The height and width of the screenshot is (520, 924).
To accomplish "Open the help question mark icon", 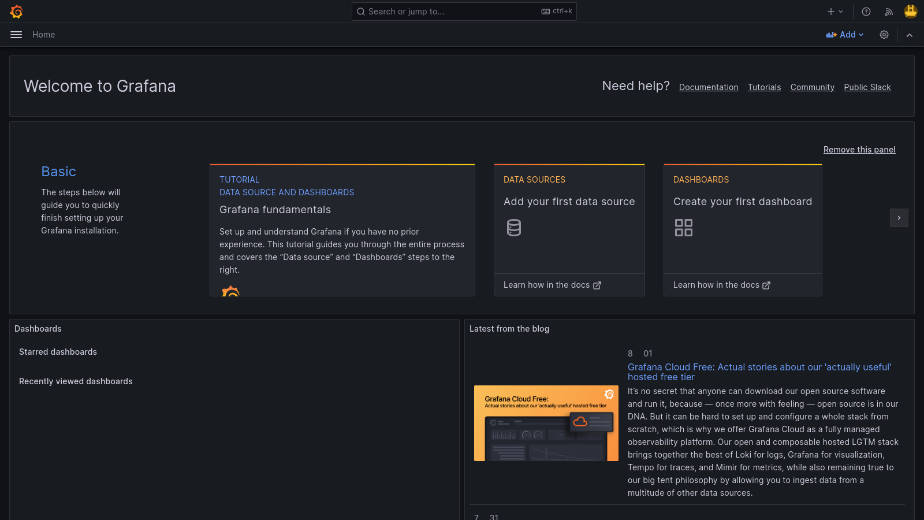I will pos(866,11).
